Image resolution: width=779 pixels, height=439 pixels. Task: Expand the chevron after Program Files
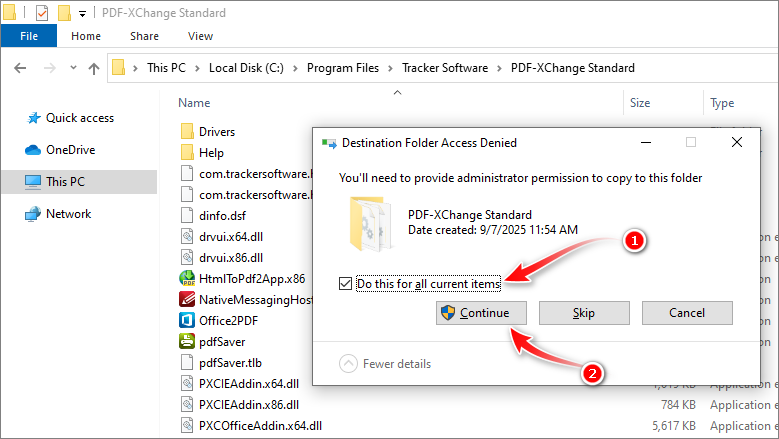pyautogui.click(x=390, y=68)
